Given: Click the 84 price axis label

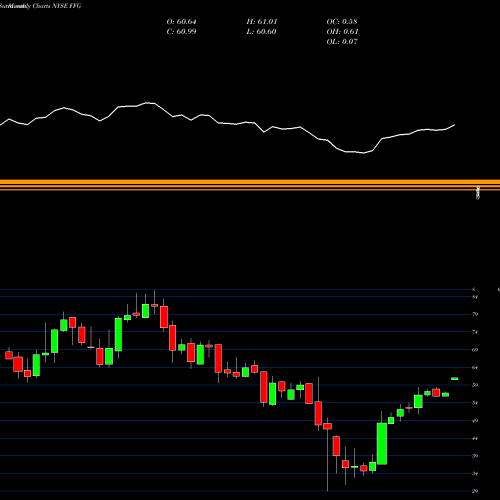Looking at the screenshot, I should 475,297.
